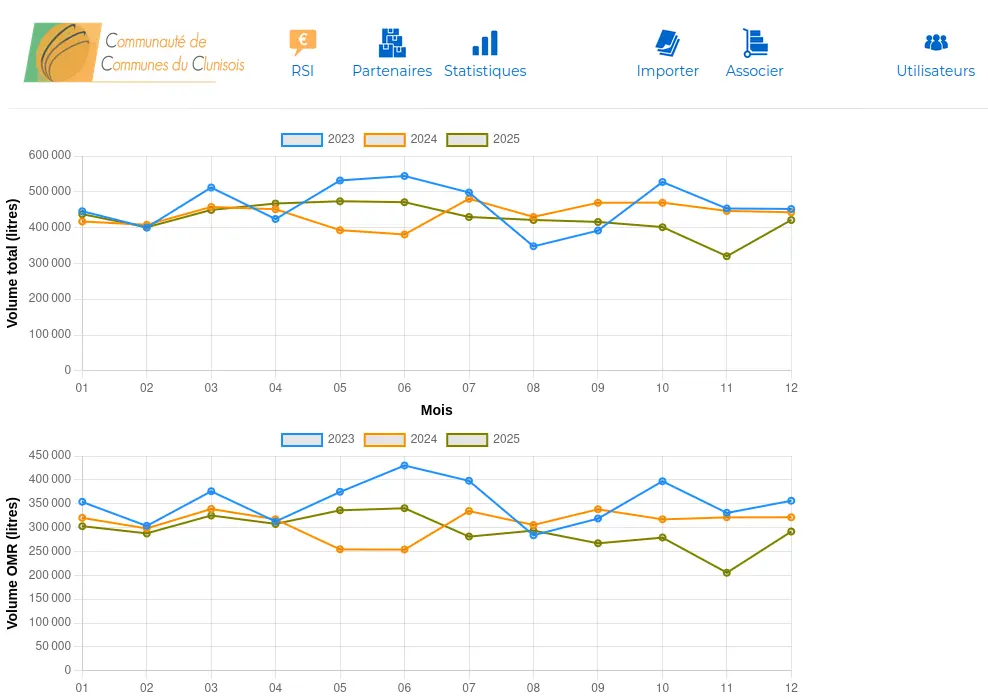Open Statistiques using the bar chart icon

[x=485, y=41]
